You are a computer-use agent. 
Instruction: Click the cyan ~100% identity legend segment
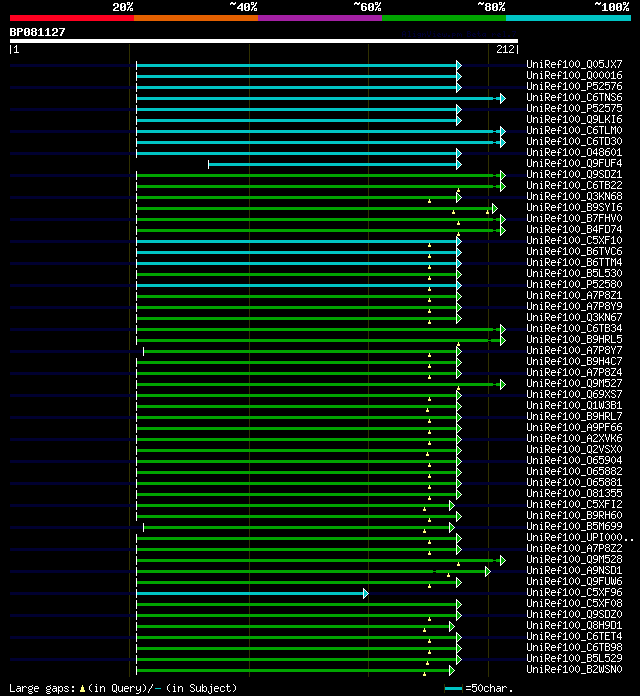click(x=569, y=18)
